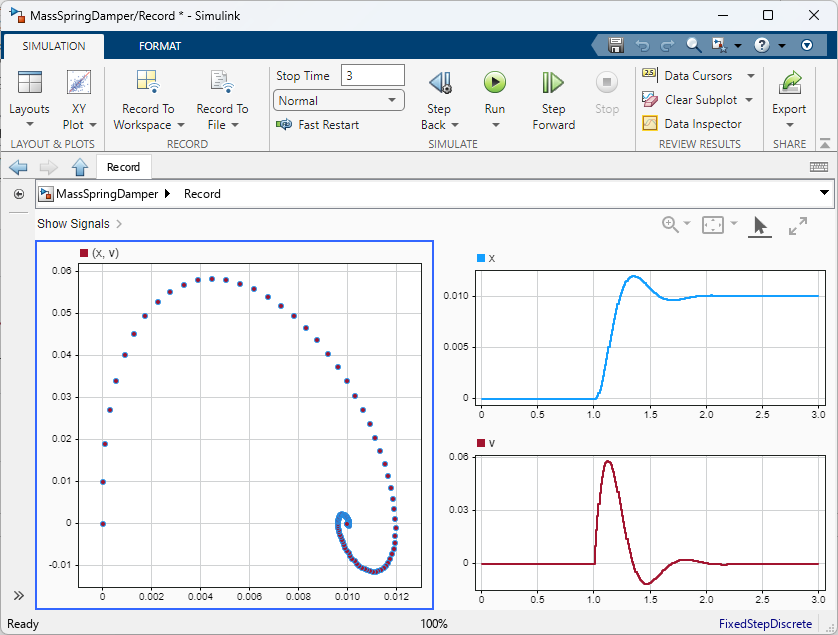Select the Record document tab
Image resolution: width=838 pixels, height=635 pixels.
(124, 167)
